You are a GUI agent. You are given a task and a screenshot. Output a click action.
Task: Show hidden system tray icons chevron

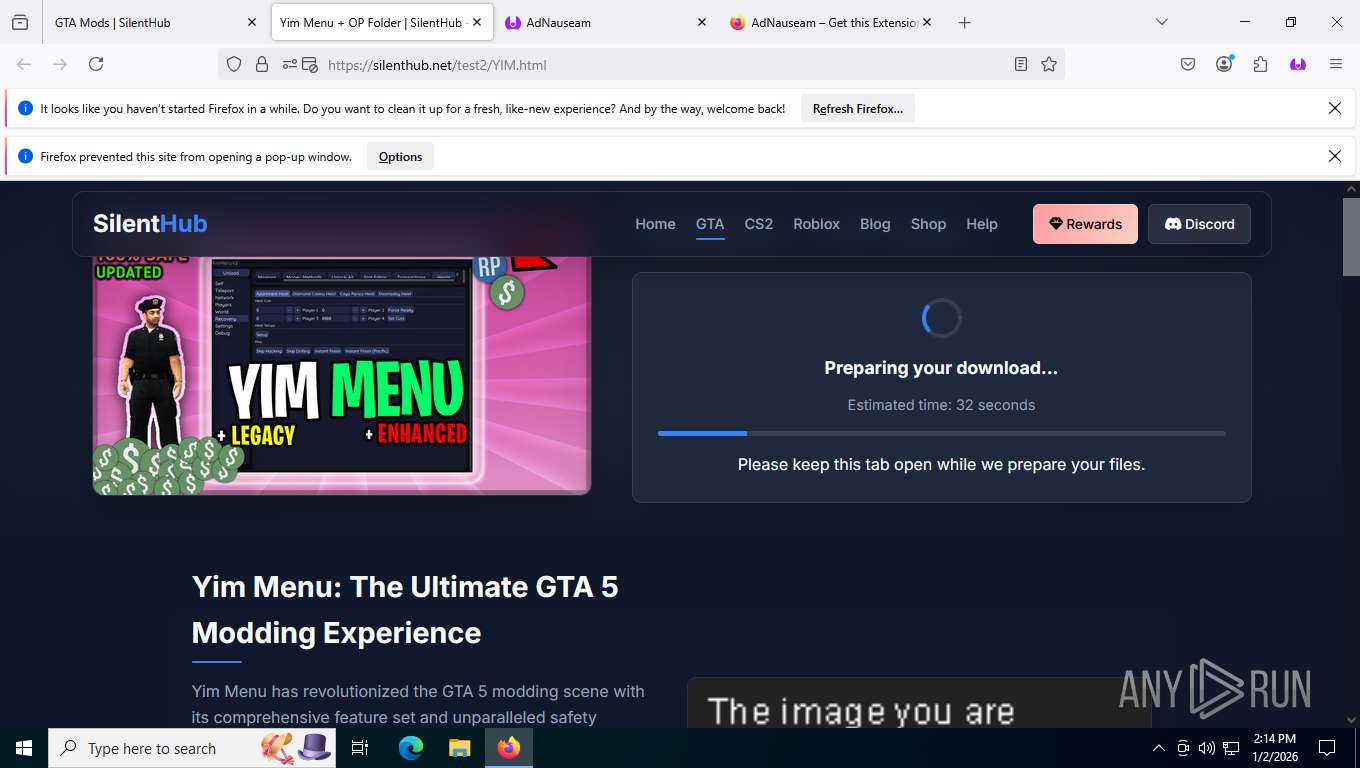[x=1159, y=748]
